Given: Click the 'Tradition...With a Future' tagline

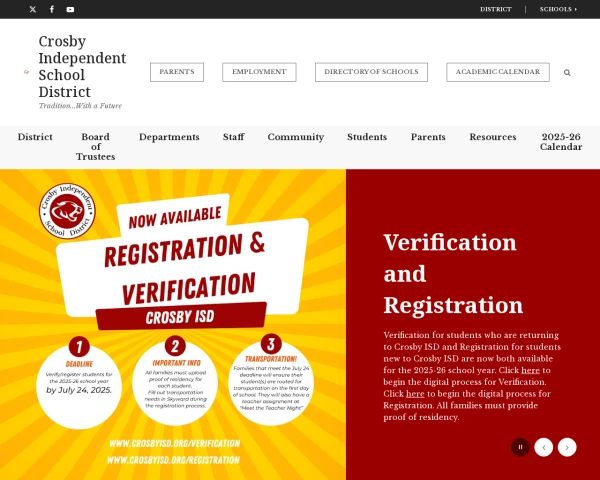Looking at the screenshot, I should pyautogui.click(x=80, y=106).
